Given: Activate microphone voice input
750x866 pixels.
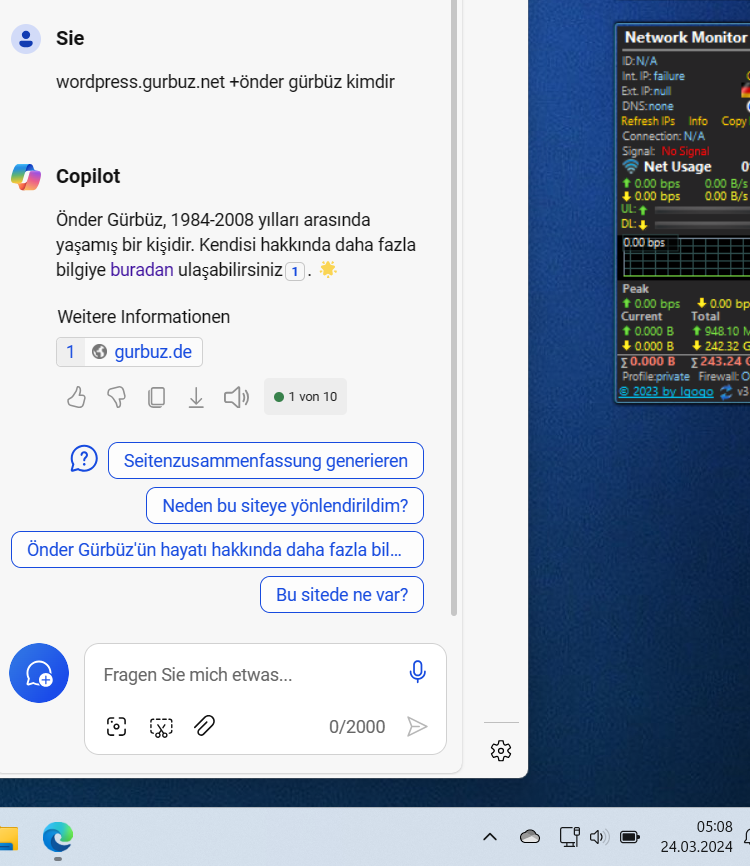Looking at the screenshot, I should click(x=418, y=672).
